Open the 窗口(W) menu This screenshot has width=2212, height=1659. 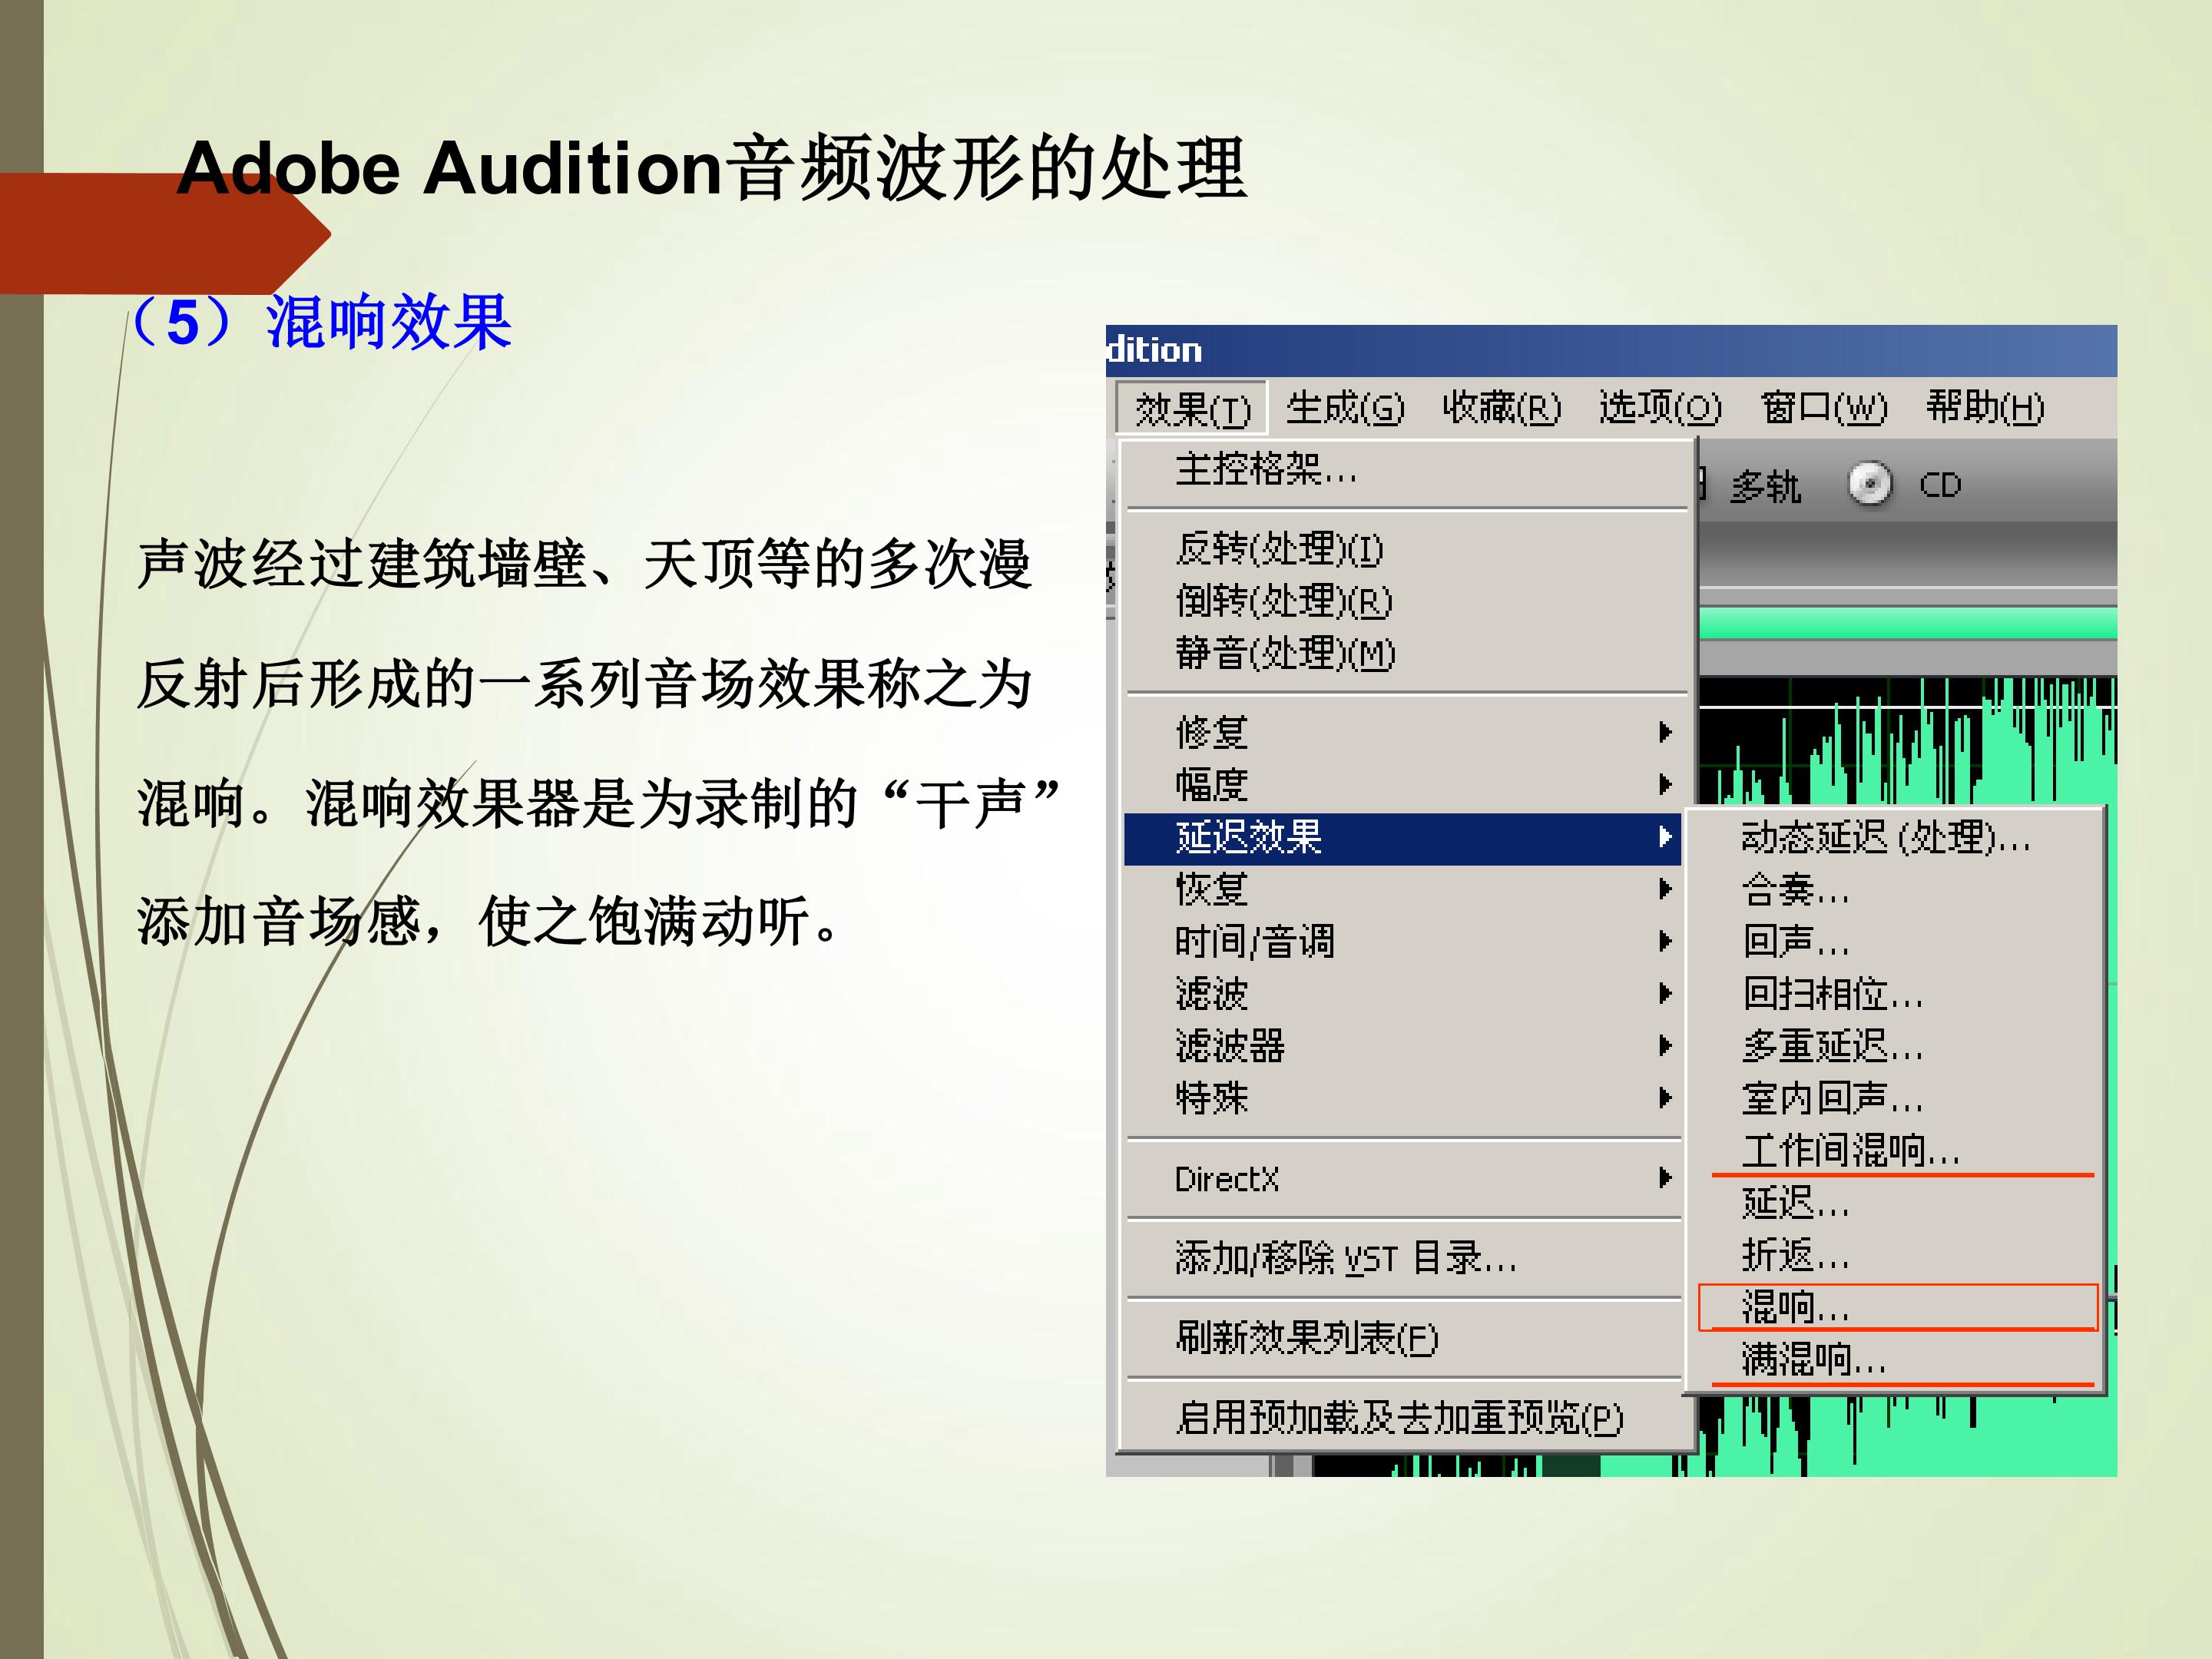click(x=1823, y=408)
